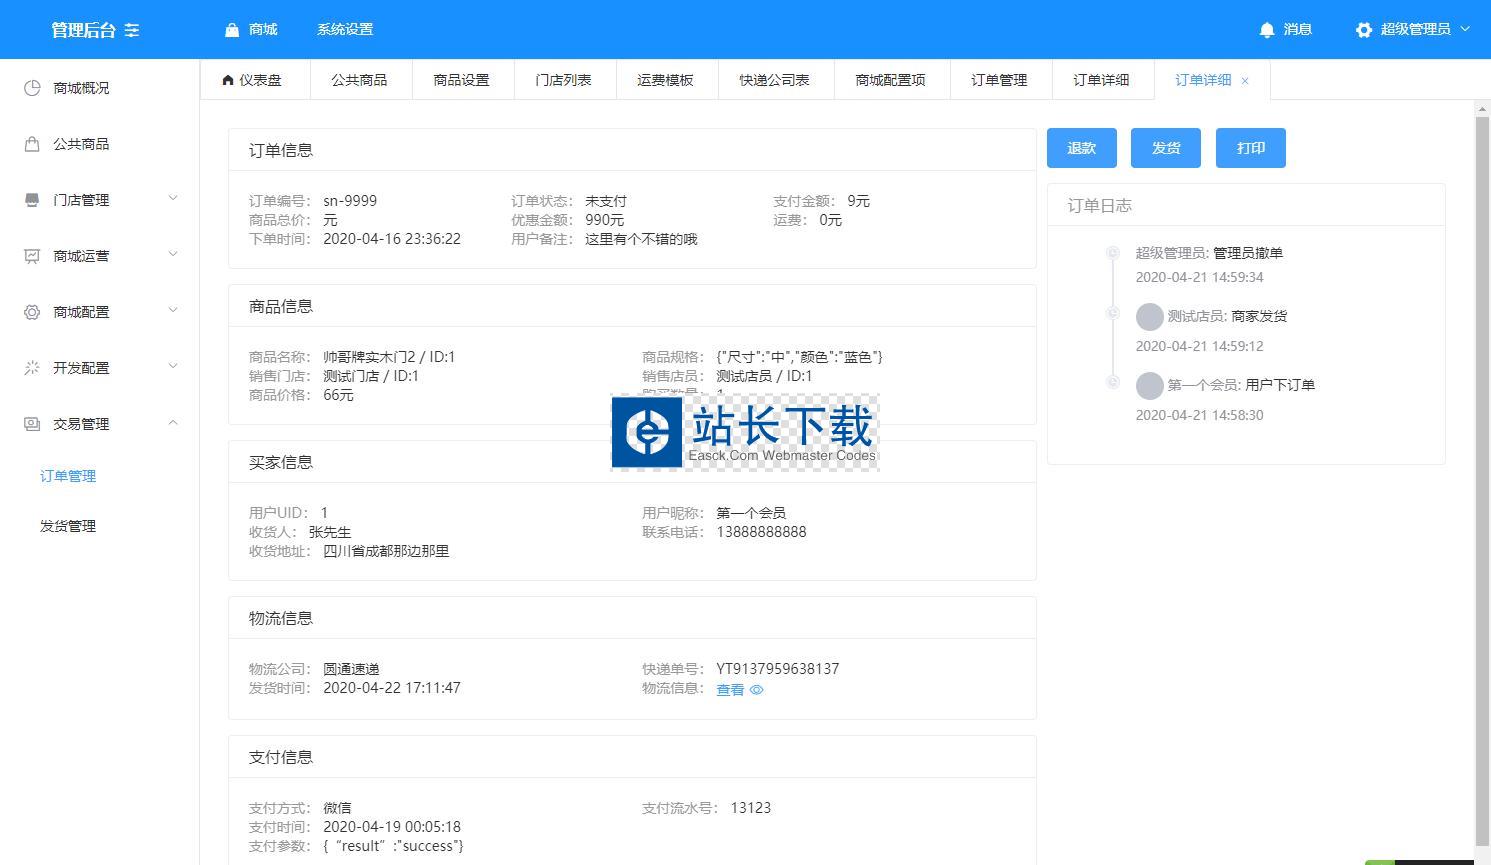
Task: Expand the 开发配置 submenu chevron
Action: pos(173,366)
